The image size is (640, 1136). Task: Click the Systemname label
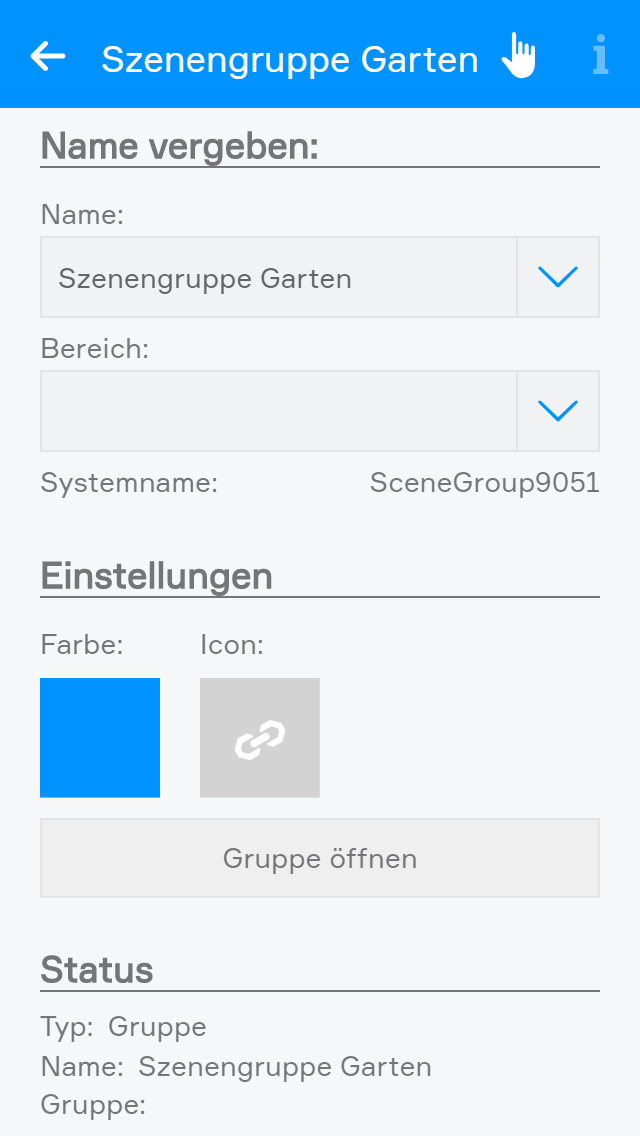tap(129, 483)
